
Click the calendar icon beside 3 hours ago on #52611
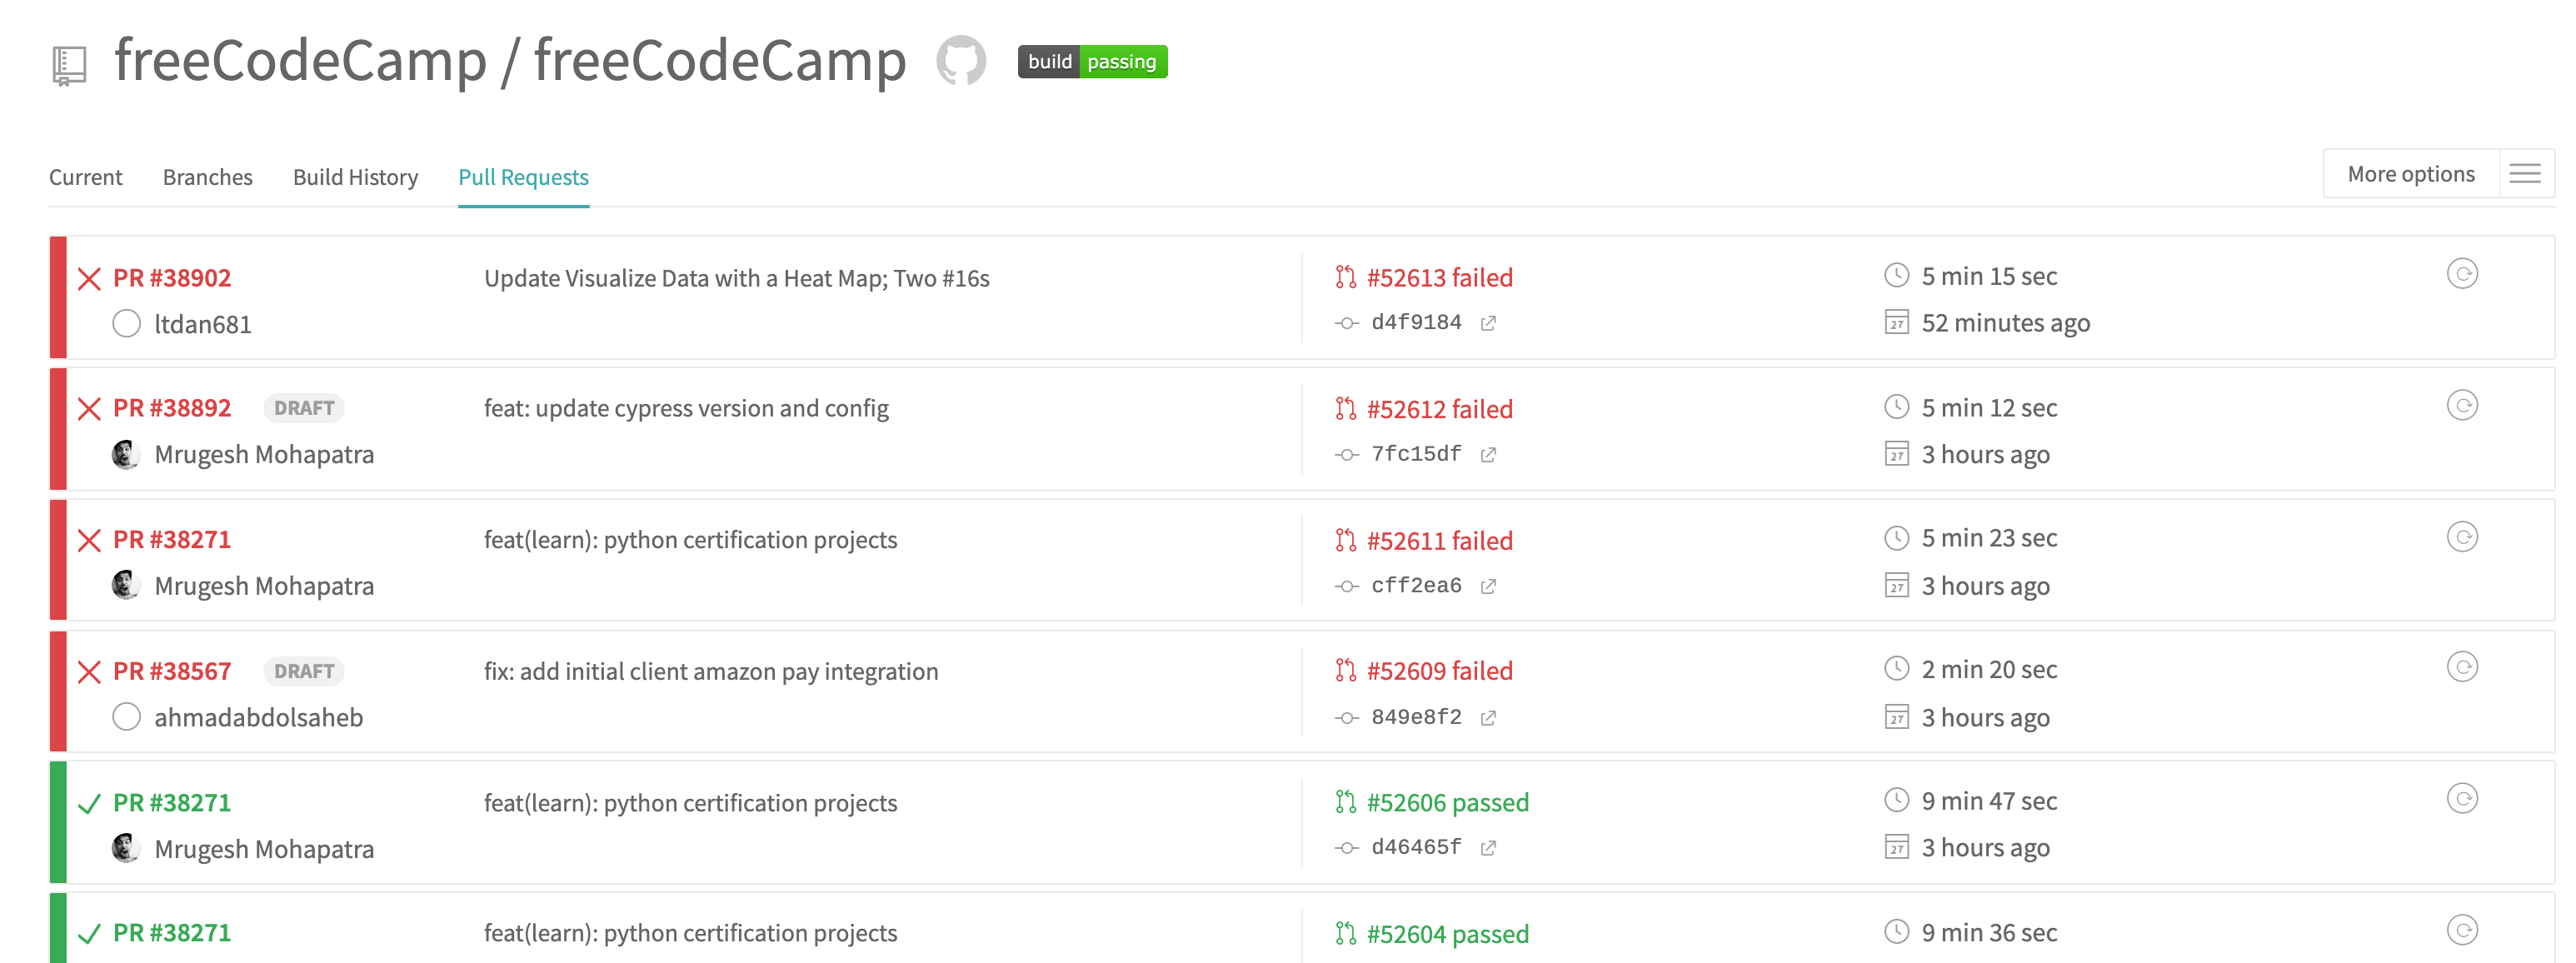click(x=1895, y=585)
